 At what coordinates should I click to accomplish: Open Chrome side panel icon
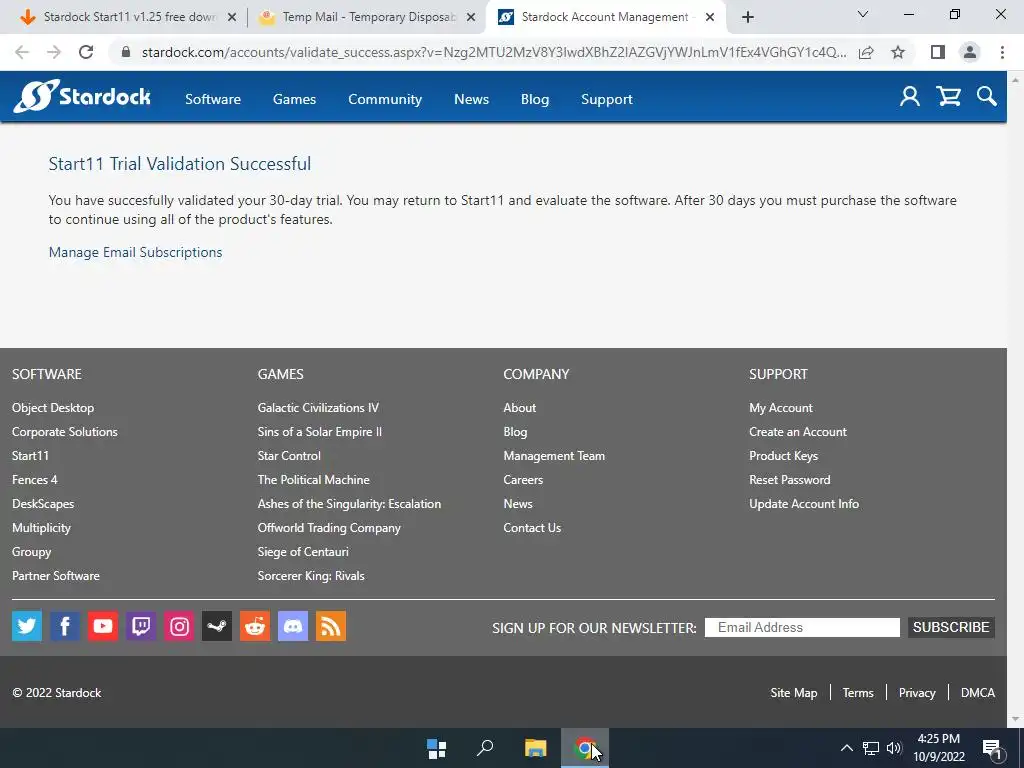click(x=938, y=52)
